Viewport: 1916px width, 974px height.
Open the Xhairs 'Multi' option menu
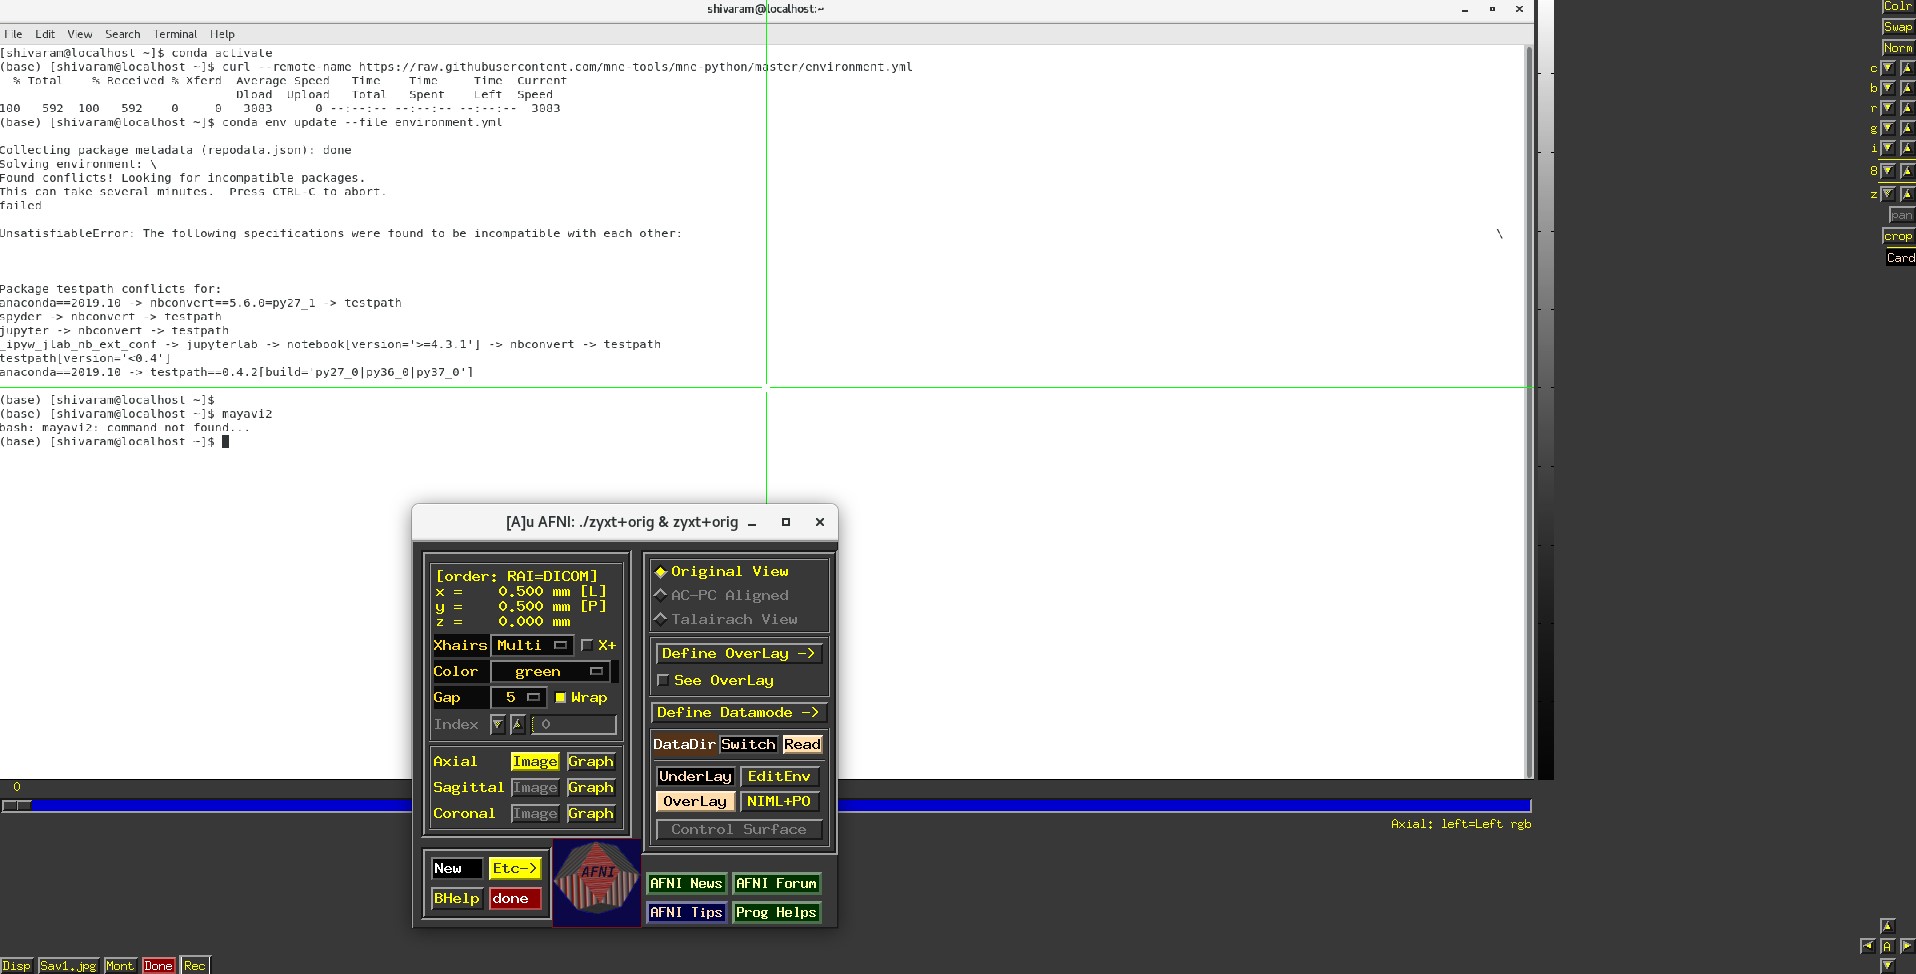click(533, 645)
